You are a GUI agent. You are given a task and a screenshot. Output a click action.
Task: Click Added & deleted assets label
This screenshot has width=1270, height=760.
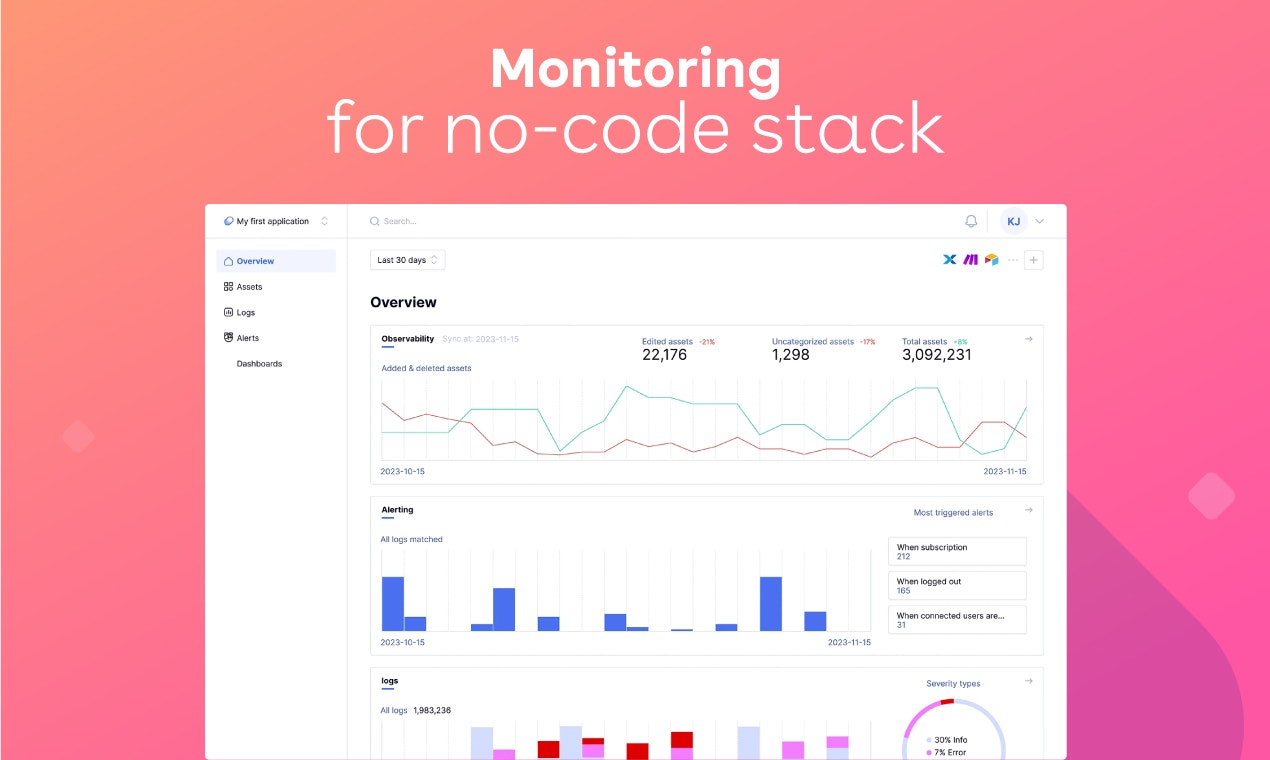click(x=426, y=368)
